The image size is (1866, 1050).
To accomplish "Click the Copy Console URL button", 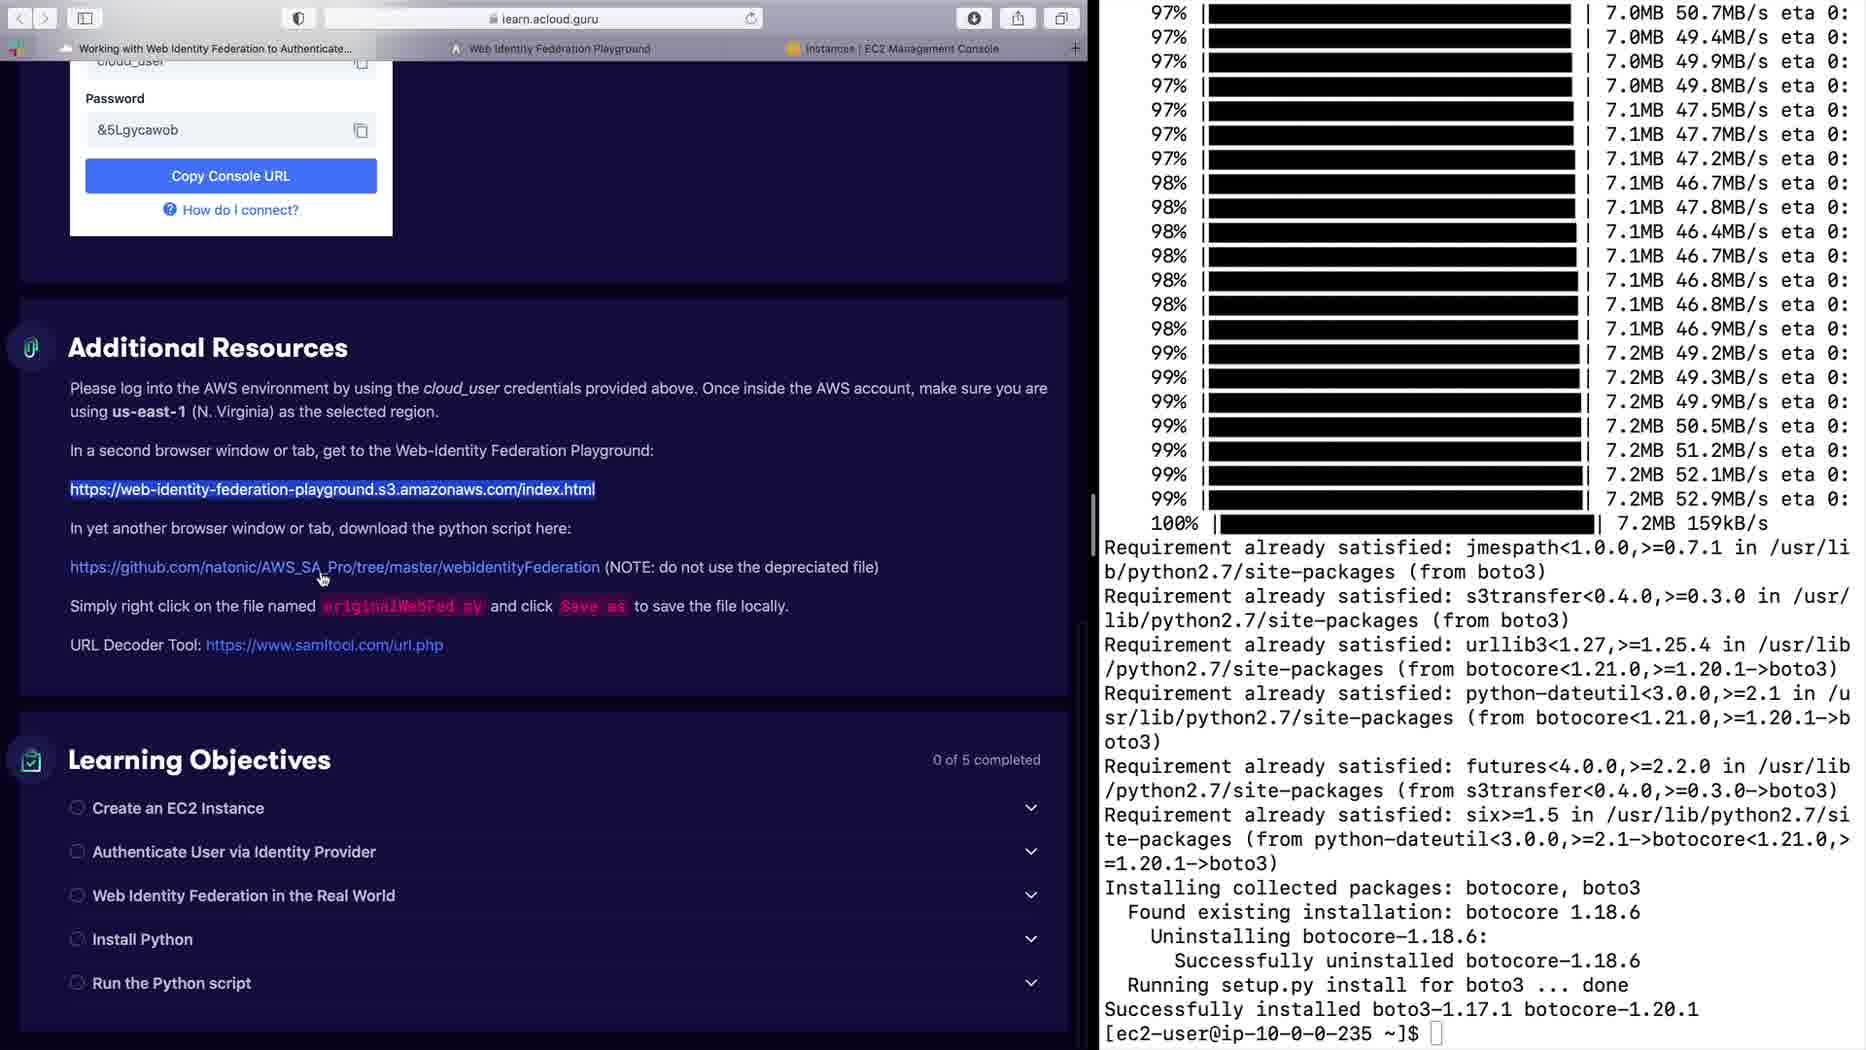I will tap(230, 176).
